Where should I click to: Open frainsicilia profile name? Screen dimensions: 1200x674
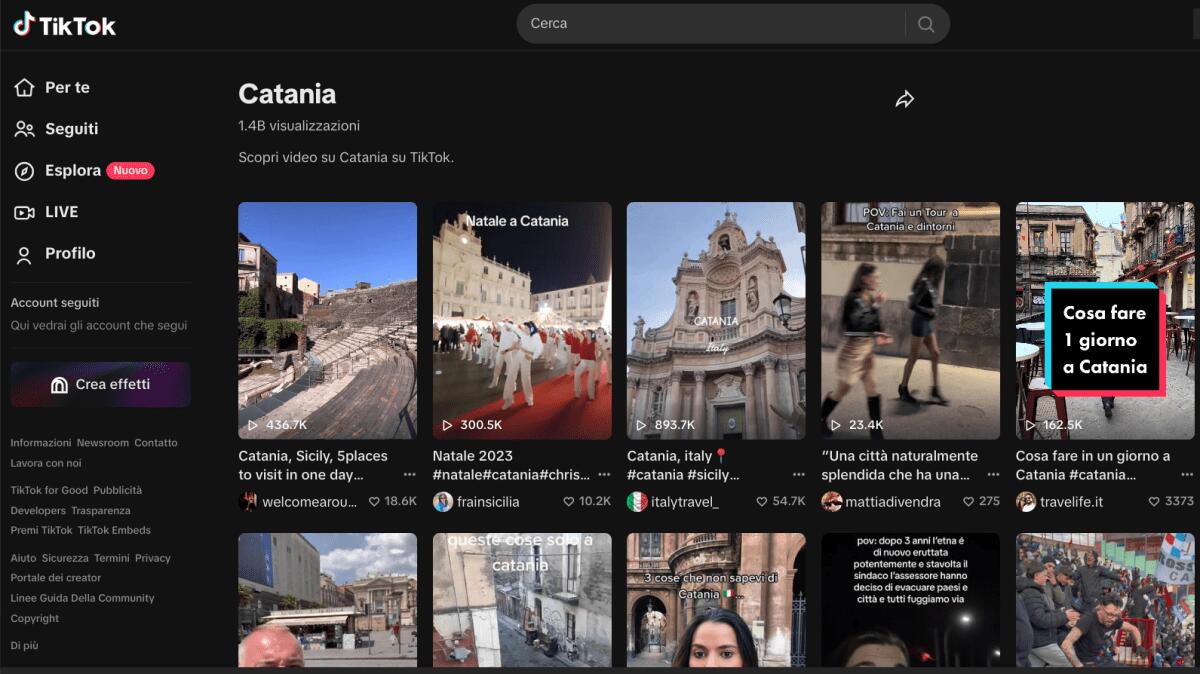[488, 502]
